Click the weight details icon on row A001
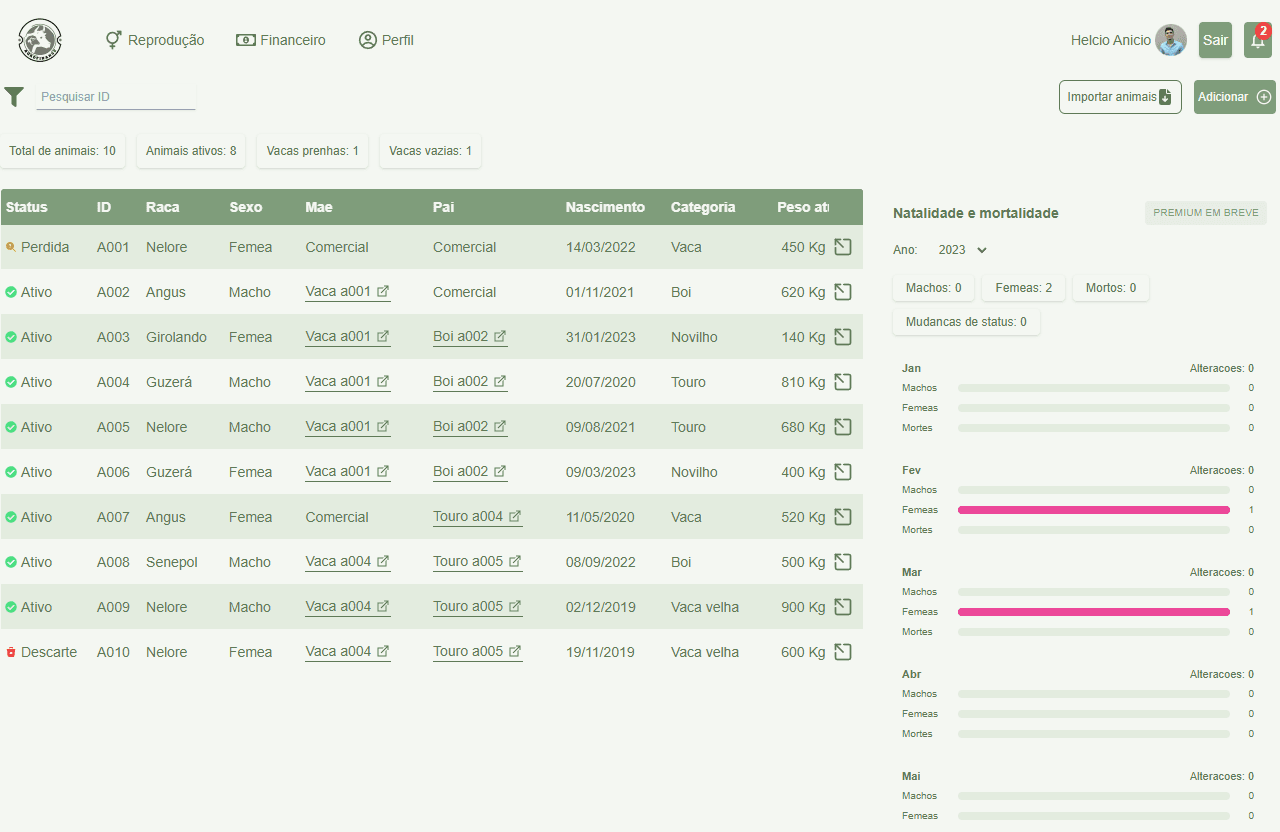 pyautogui.click(x=842, y=246)
